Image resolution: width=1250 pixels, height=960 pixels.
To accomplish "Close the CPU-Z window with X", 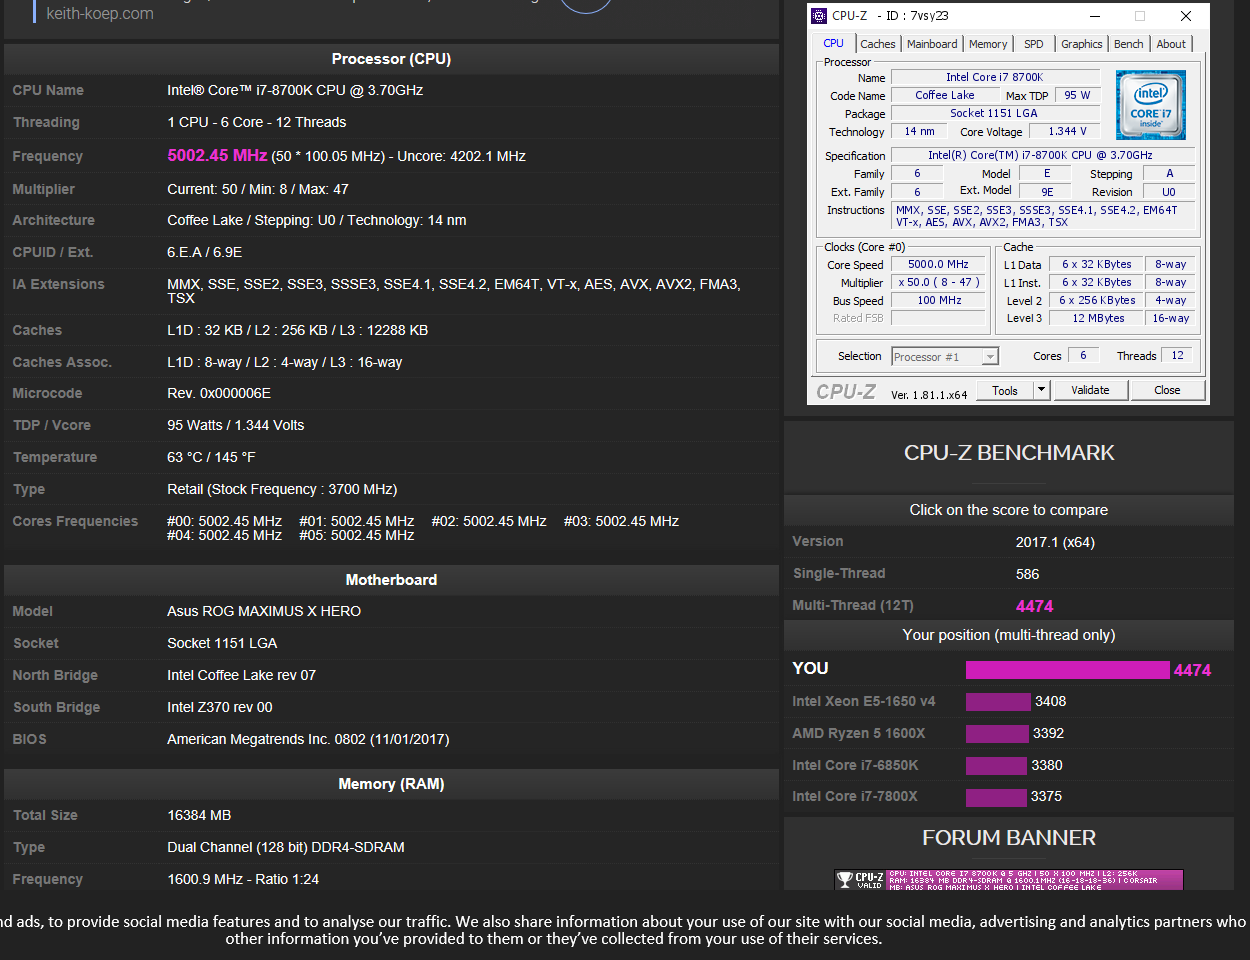I will click(x=1186, y=16).
